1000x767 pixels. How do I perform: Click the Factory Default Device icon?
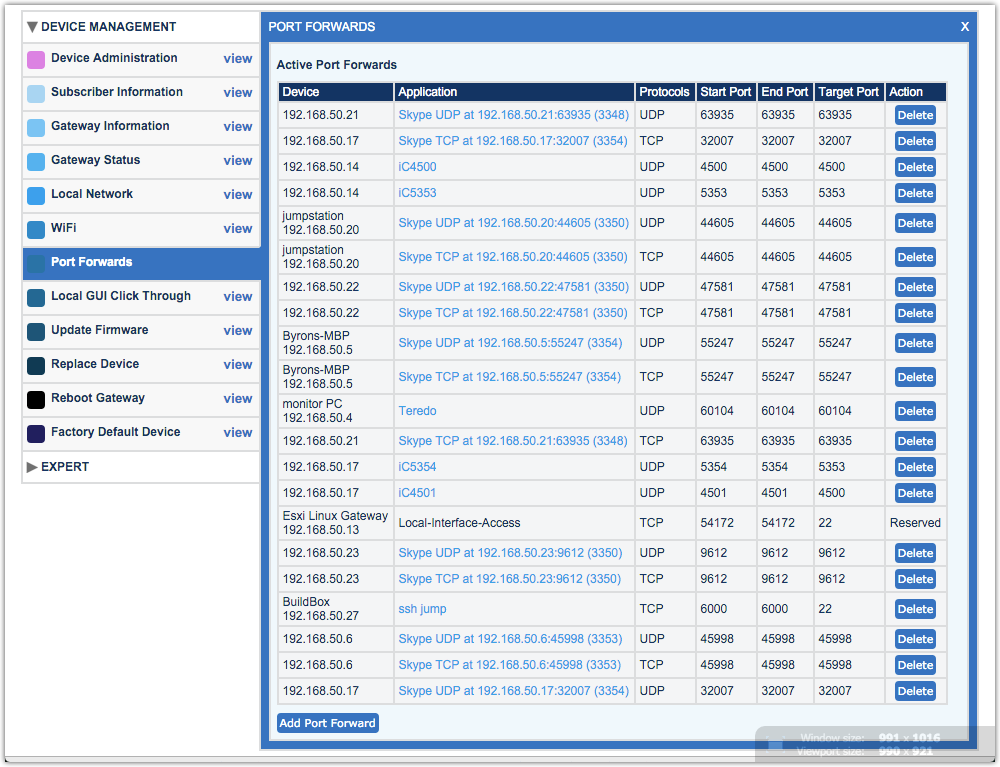(35, 432)
